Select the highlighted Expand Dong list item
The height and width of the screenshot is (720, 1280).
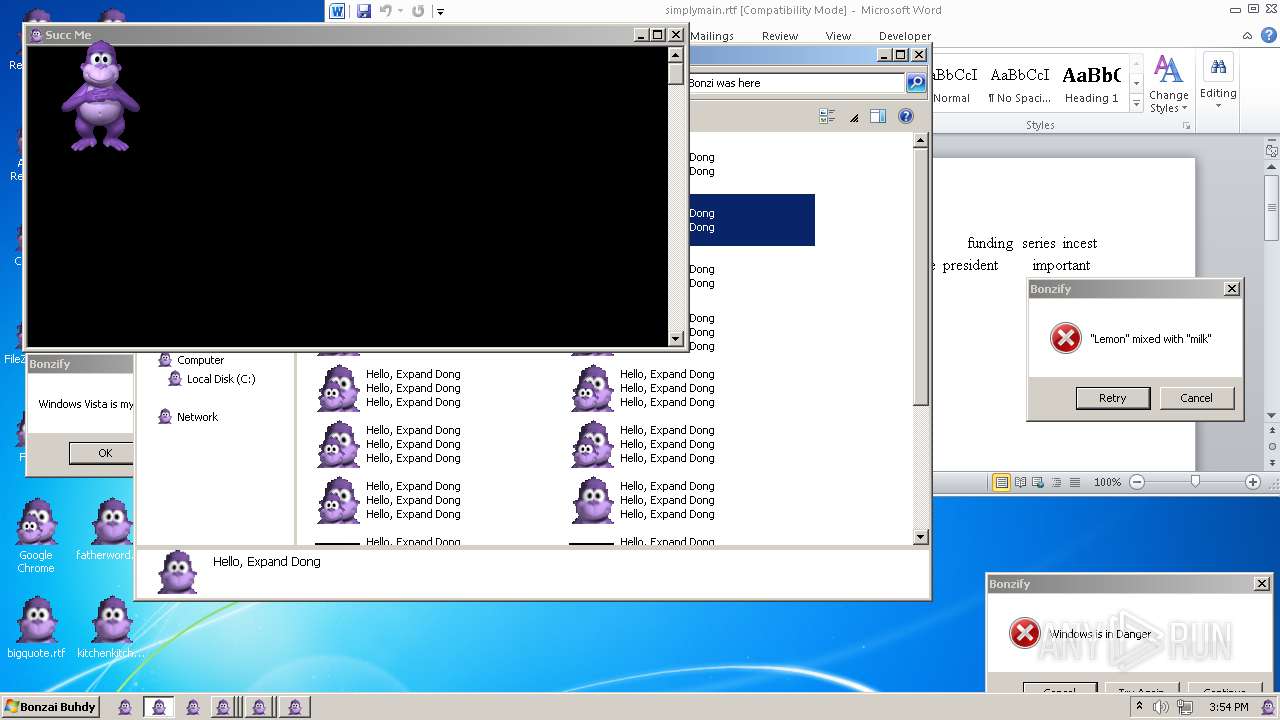click(x=752, y=220)
